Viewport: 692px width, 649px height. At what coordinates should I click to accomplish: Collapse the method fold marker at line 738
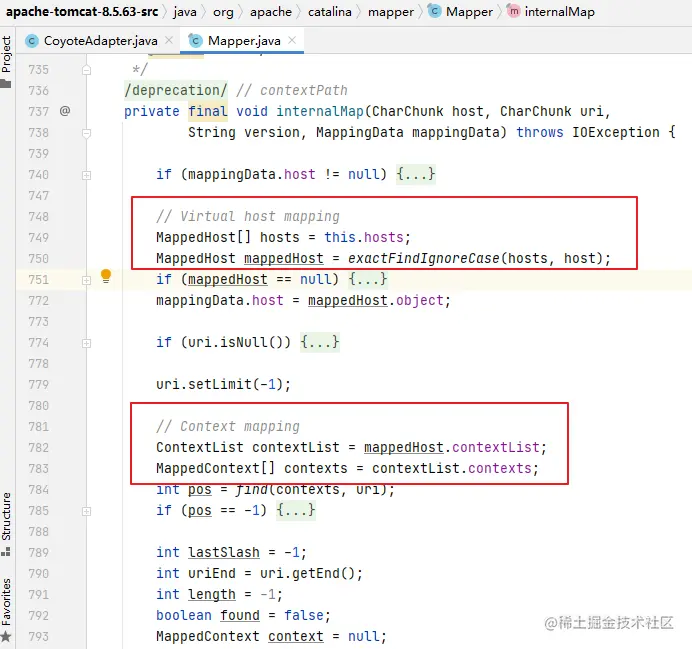(86, 133)
